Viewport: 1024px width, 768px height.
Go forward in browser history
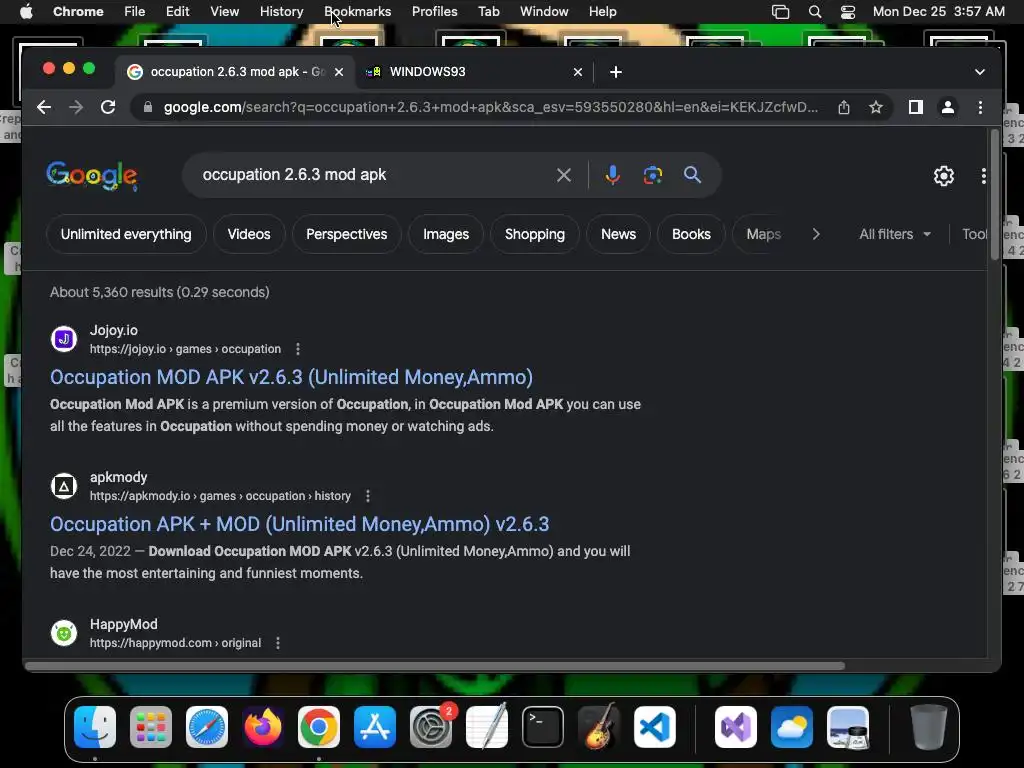pos(76,107)
